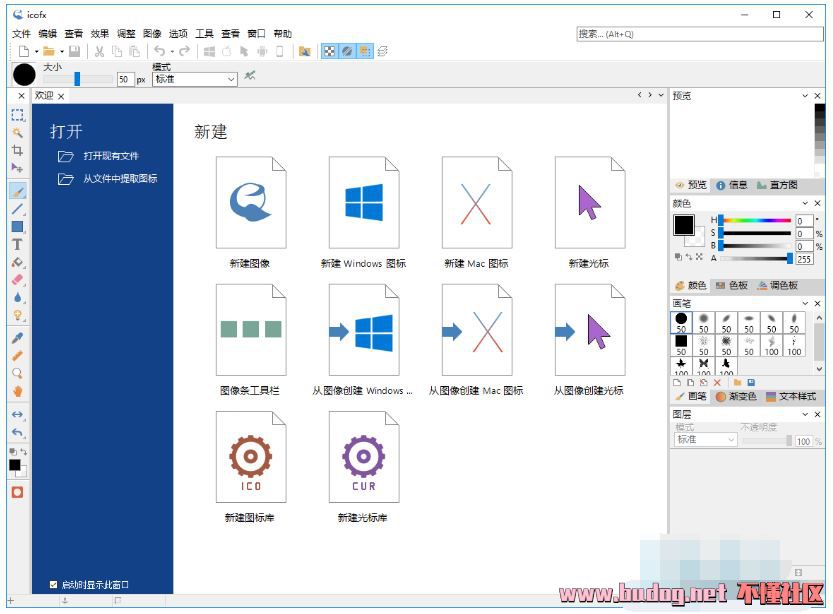The height and width of the screenshot is (614, 833).
Task: Select the filled rectangle shape tool
Action: 18,227
